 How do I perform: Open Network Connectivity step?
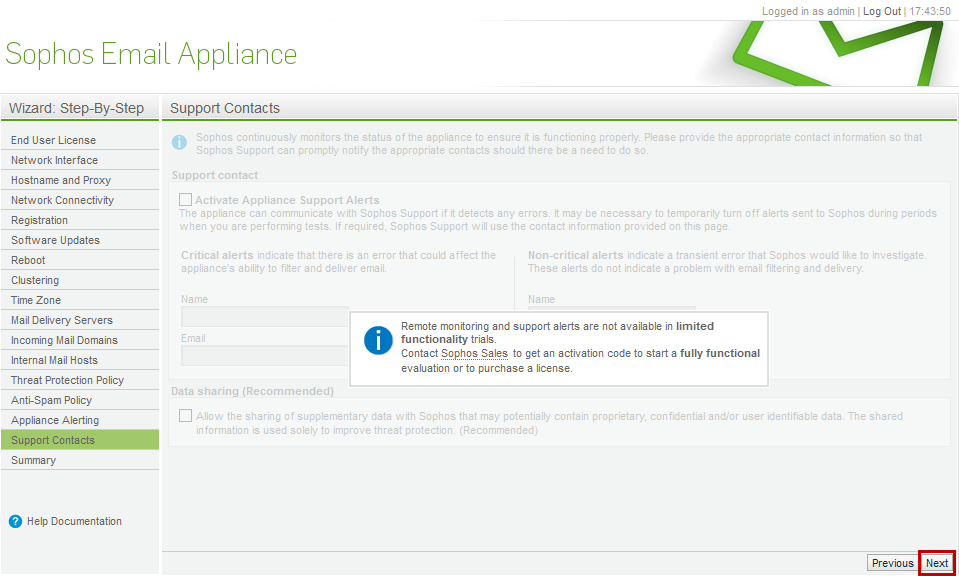80,200
